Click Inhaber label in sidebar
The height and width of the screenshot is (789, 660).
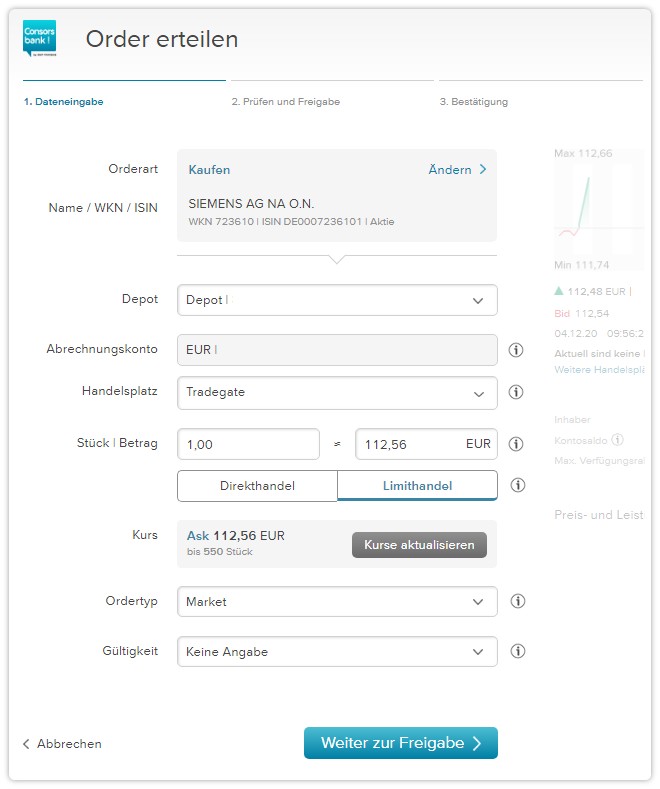click(x=572, y=420)
